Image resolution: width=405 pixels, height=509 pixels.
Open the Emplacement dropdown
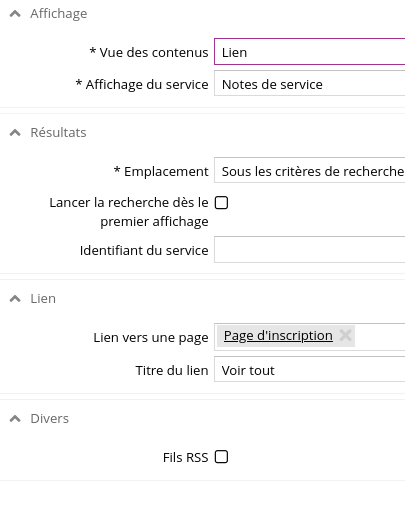point(309,170)
